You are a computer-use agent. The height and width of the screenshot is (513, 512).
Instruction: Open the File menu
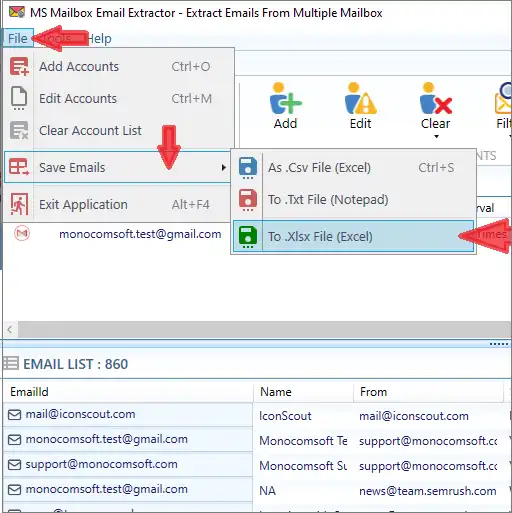18,38
